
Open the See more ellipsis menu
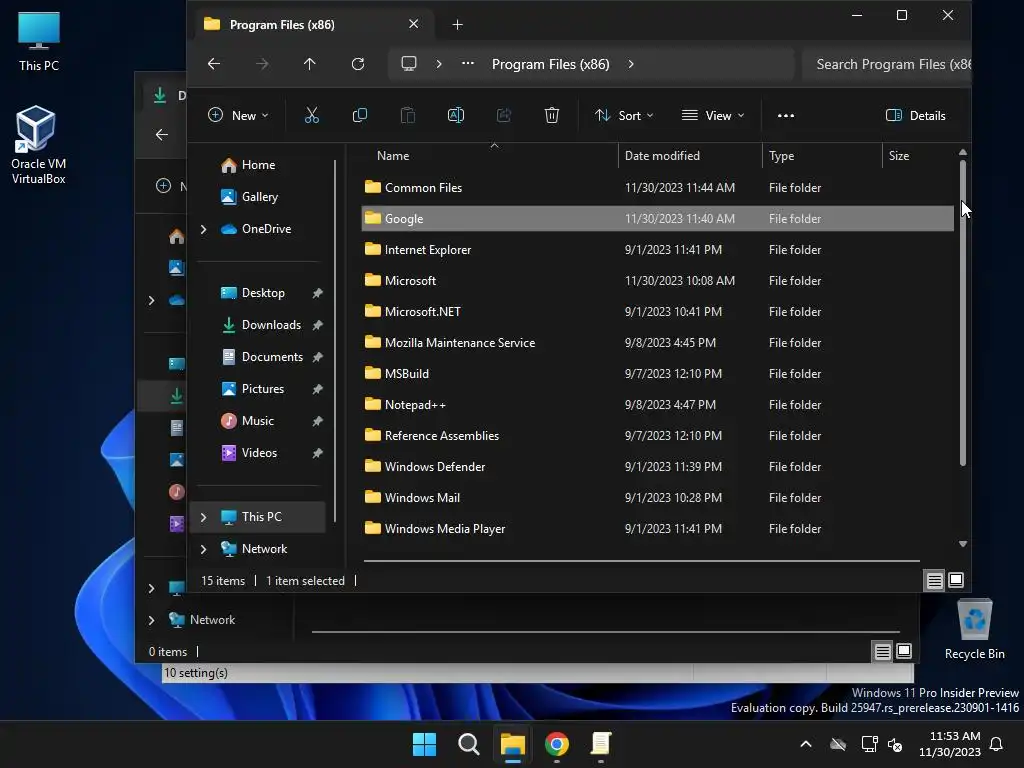[786, 116]
